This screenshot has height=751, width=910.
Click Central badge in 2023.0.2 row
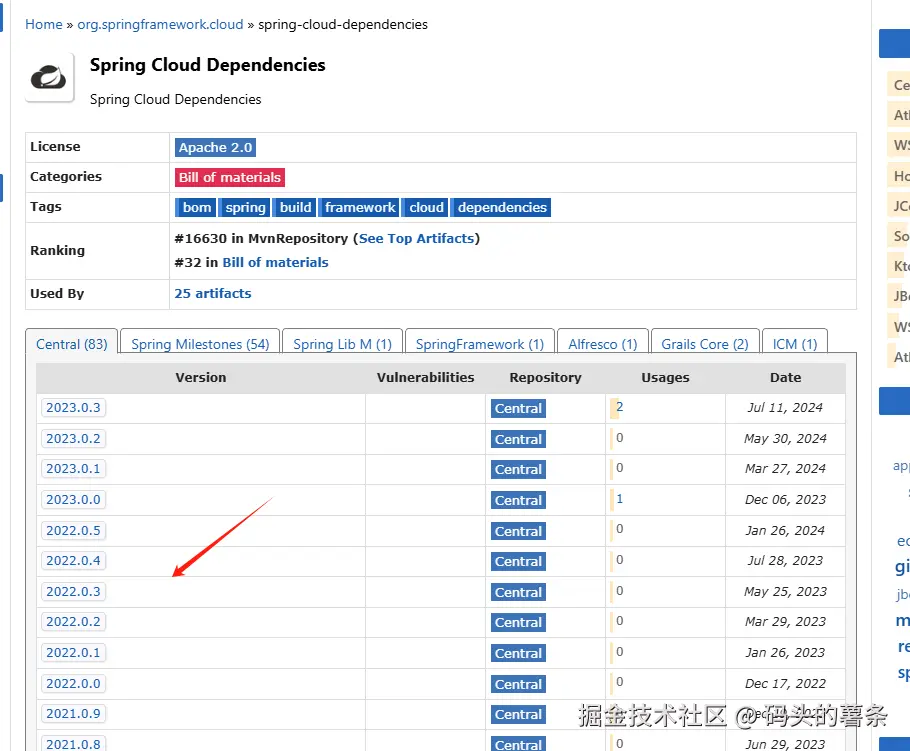[518, 439]
